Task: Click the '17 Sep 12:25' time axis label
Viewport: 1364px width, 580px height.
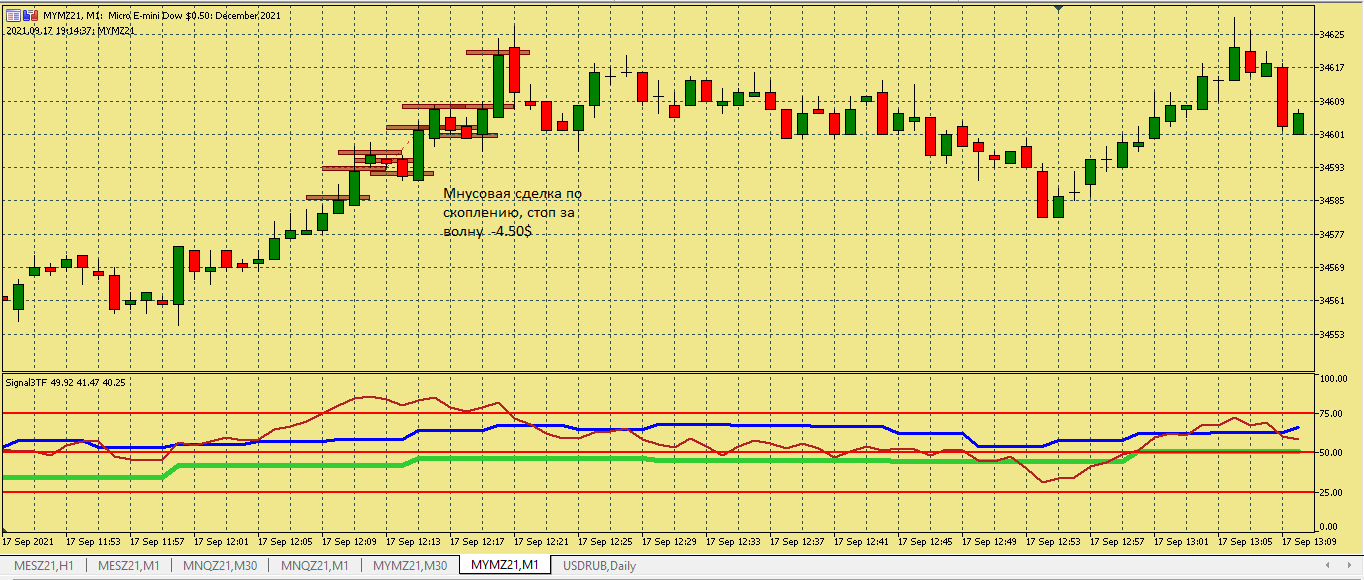Action: pos(605,542)
